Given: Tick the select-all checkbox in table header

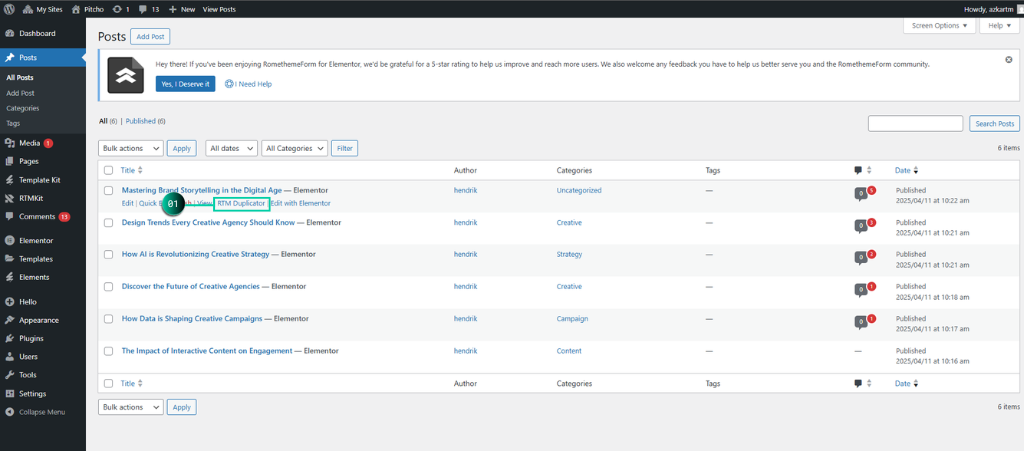Looking at the screenshot, I should pyautogui.click(x=109, y=170).
